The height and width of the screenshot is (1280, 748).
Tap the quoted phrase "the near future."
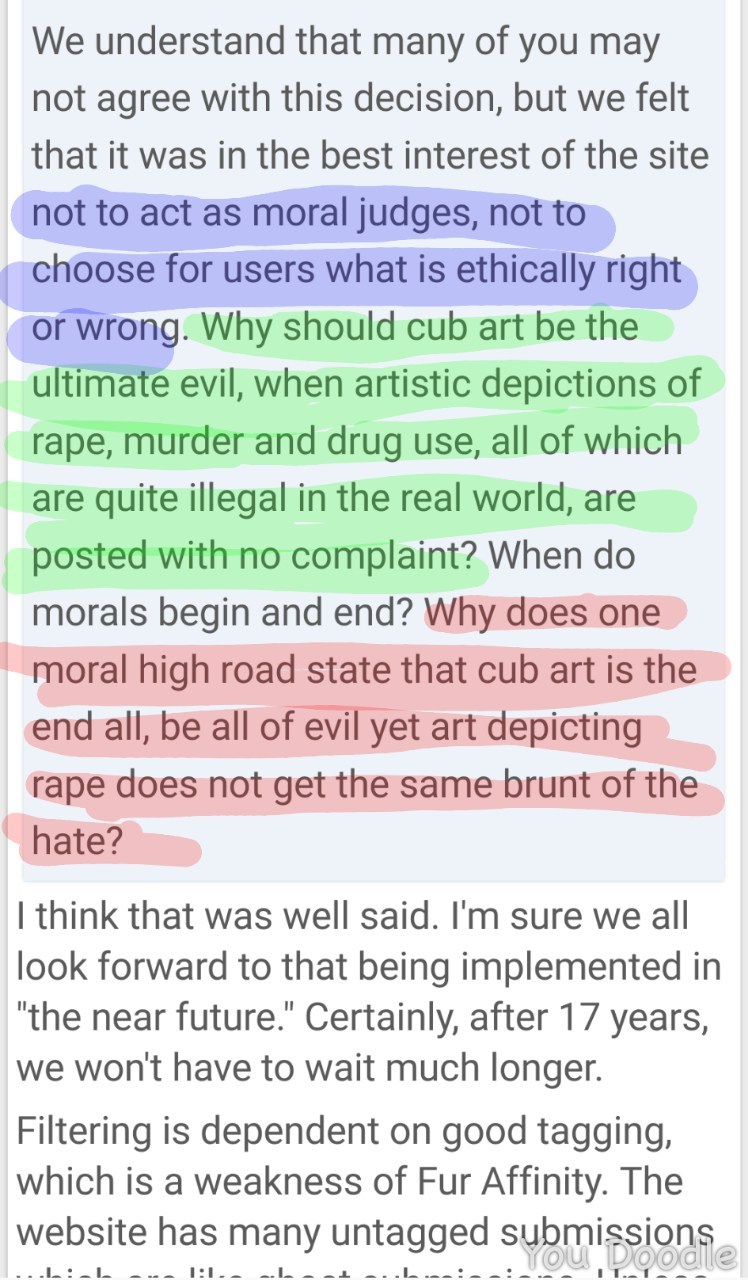point(155,1016)
